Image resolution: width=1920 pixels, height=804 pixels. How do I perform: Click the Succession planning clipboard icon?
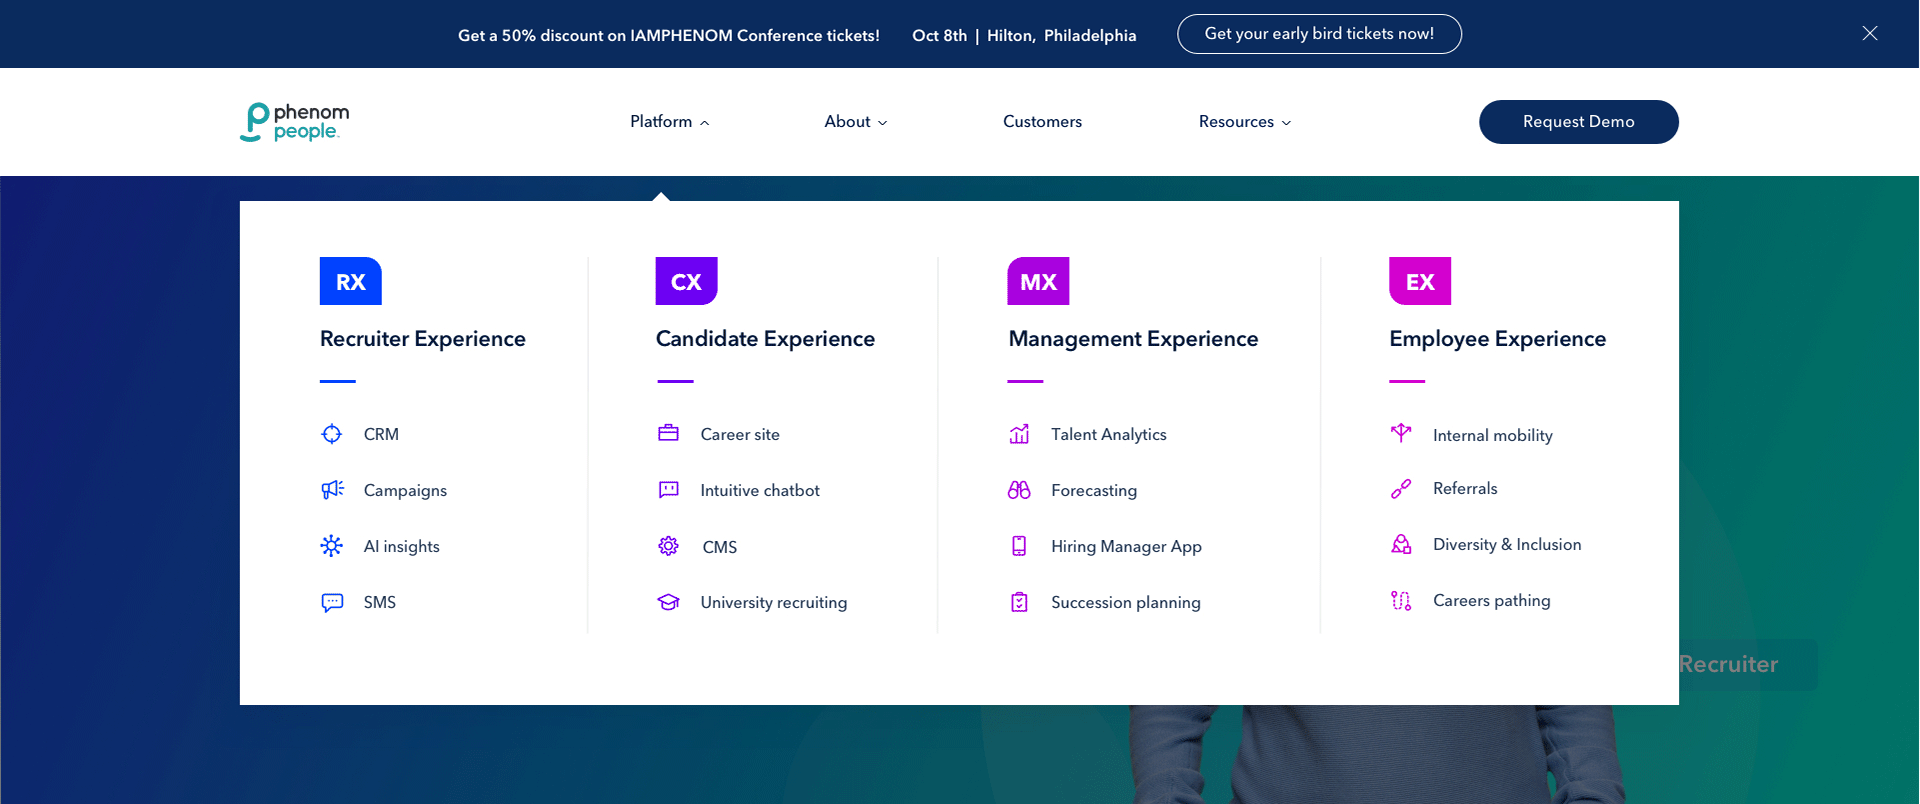(x=1019, y=602)
